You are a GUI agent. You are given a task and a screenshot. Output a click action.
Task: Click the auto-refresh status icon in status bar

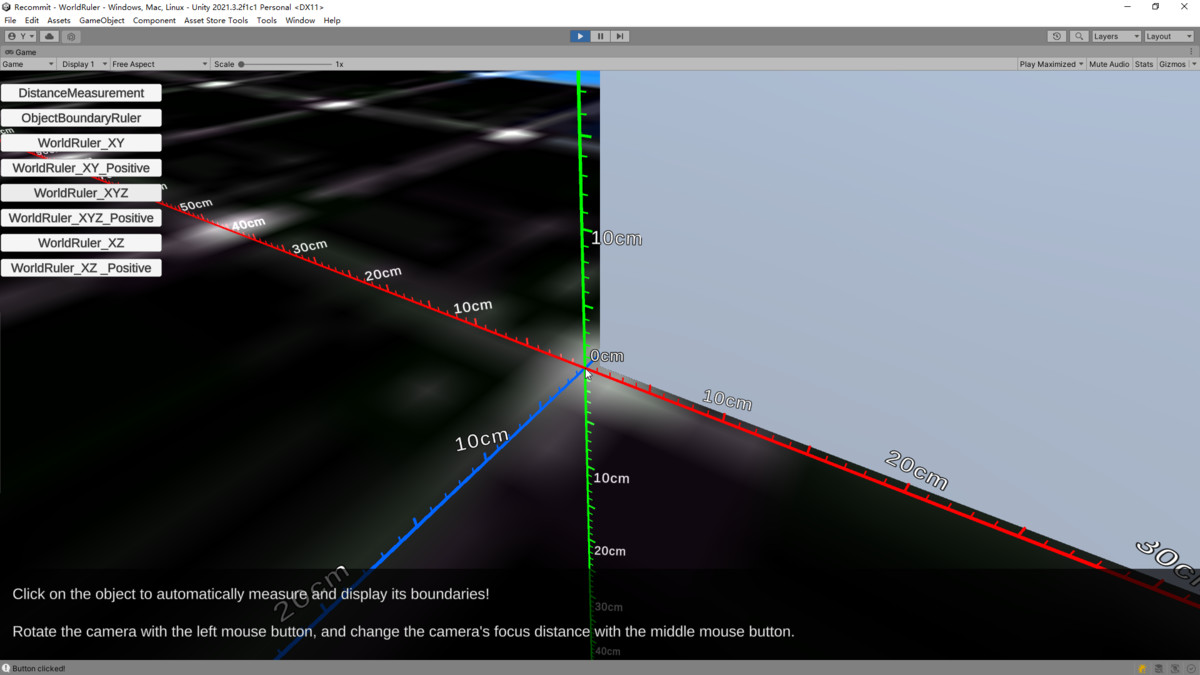click(x=1176, y=668)
